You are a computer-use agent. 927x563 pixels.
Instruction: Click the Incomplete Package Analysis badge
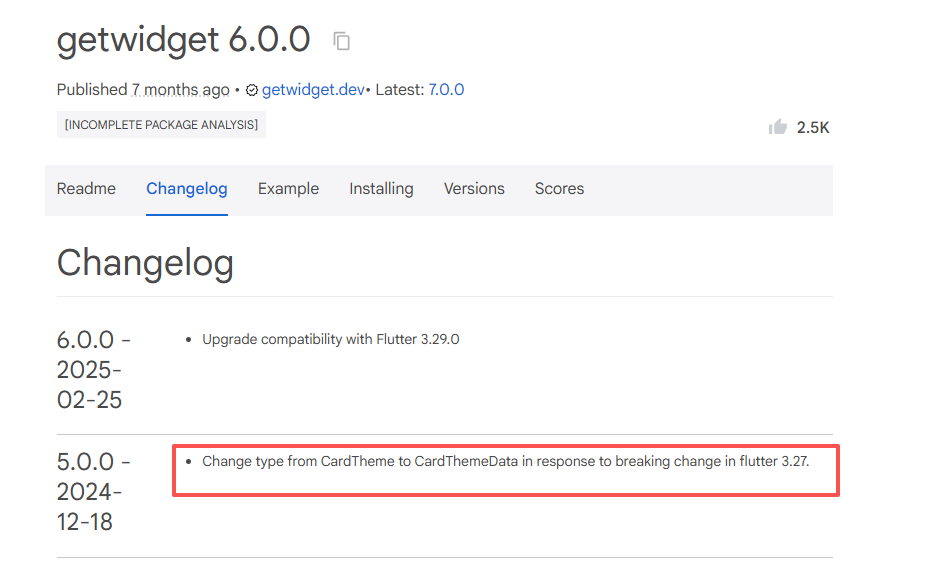click(x=161, y=124)
